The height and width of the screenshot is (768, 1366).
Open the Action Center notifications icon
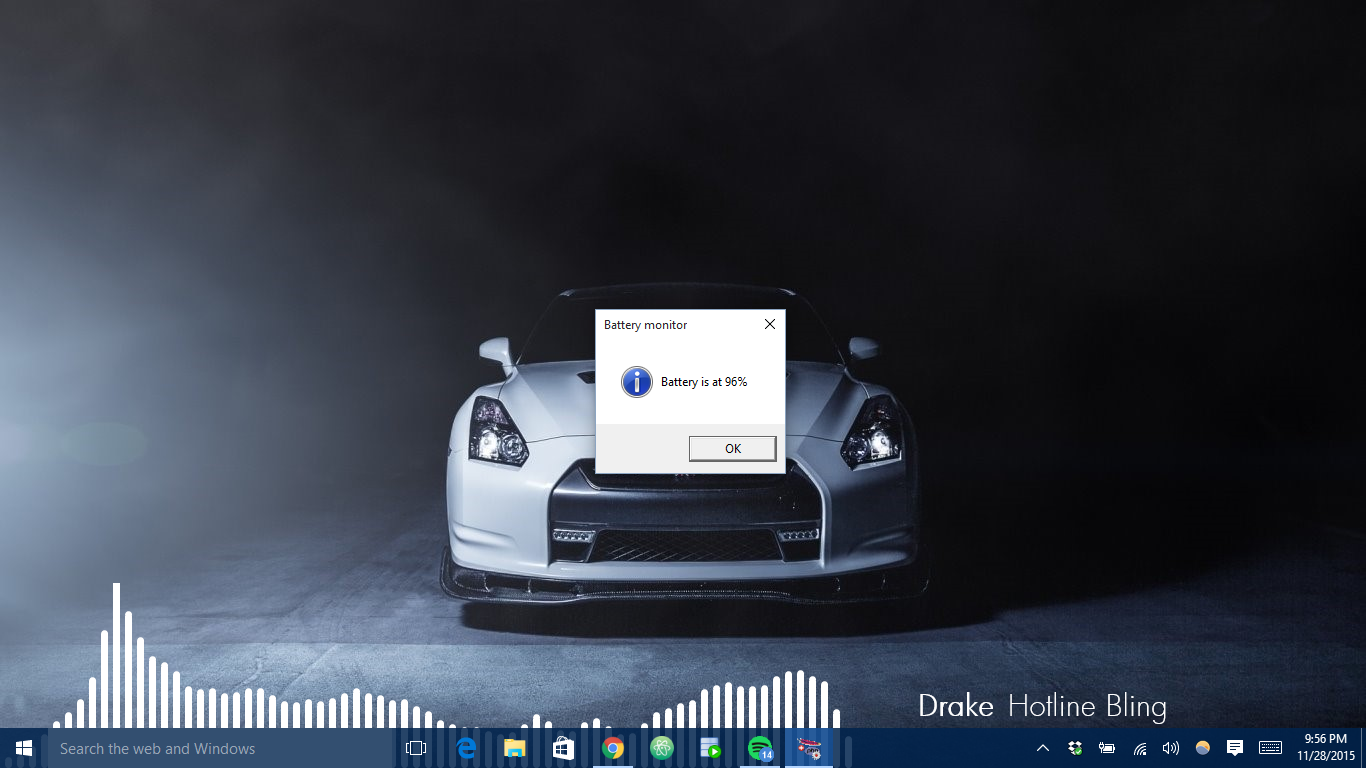point(1235,748)
